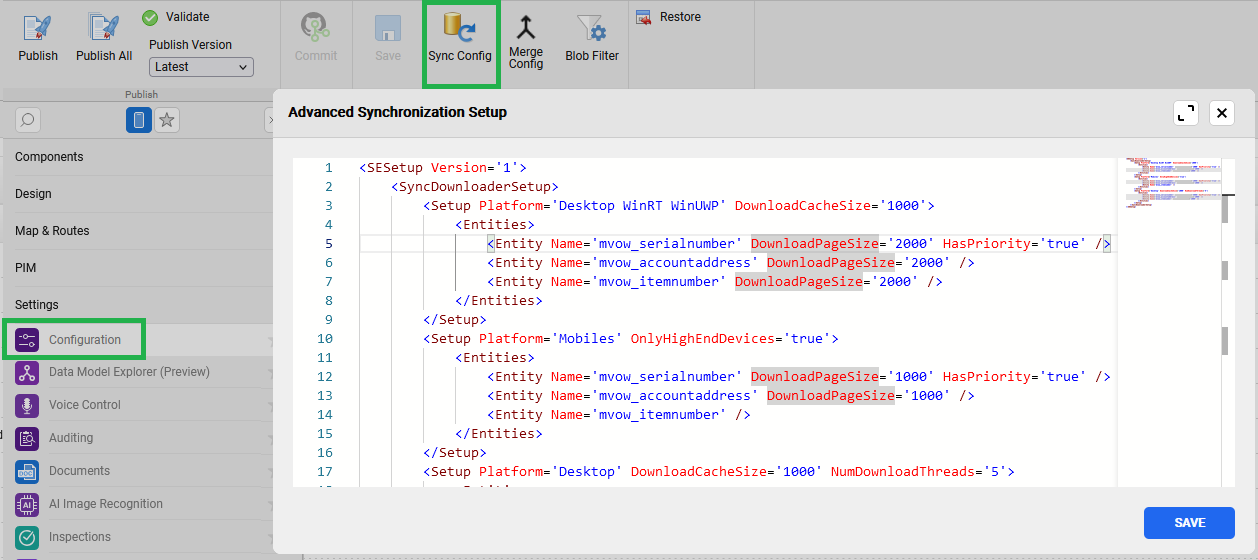The width and height of the screenshot is (1258, 560).
Task: Toggle the mobile device view button
Action: 139,120
